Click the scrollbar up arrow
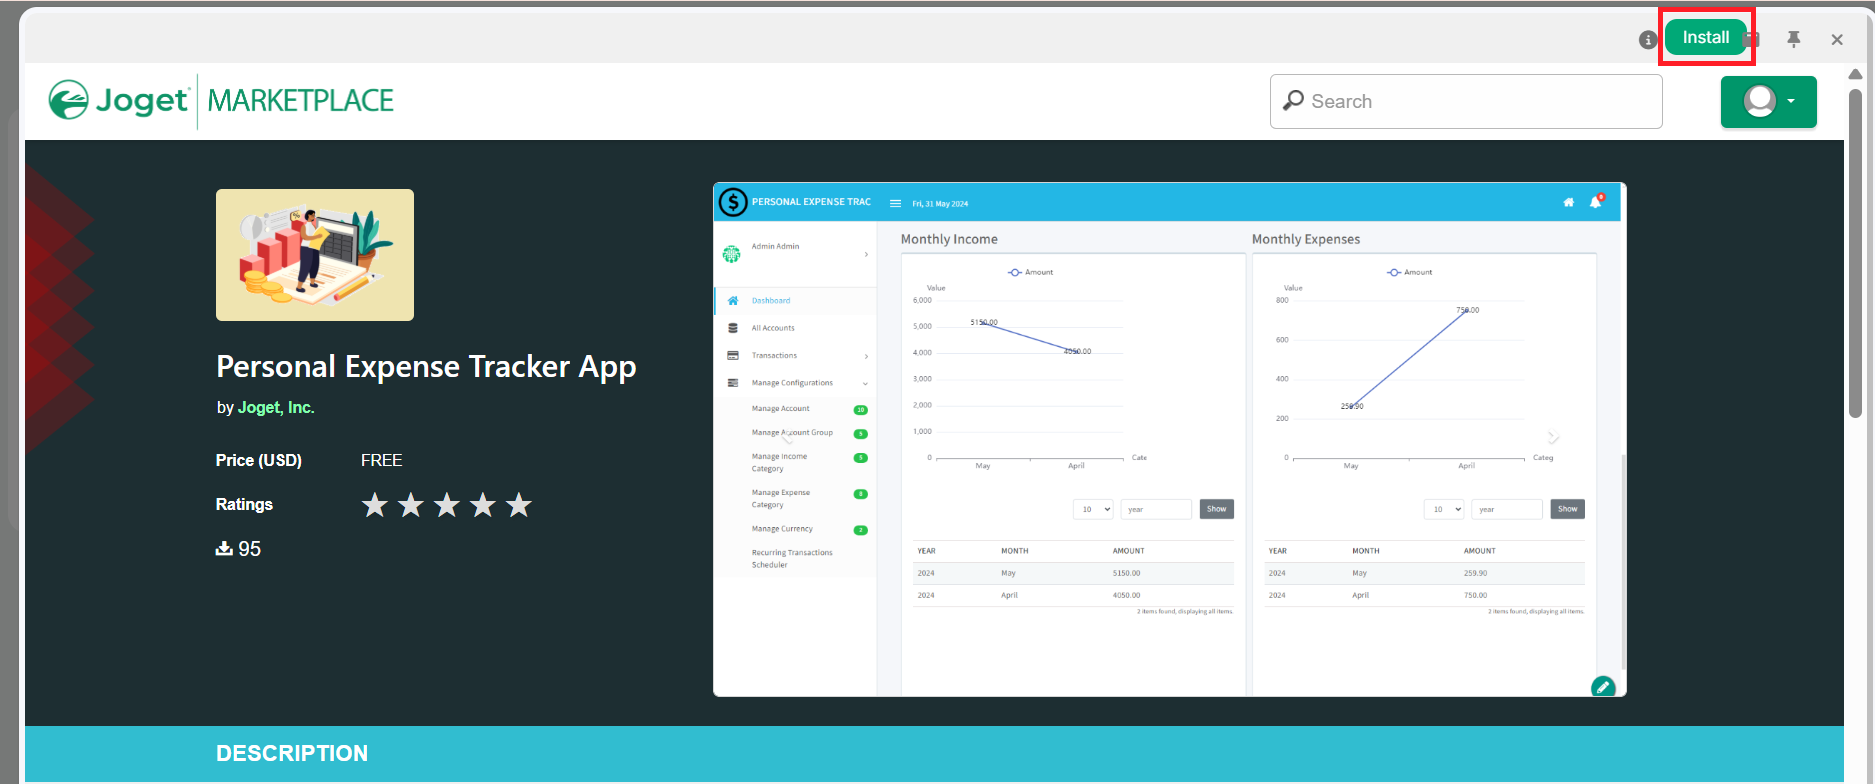The image size is (1875, 784). coord(1855,74)
